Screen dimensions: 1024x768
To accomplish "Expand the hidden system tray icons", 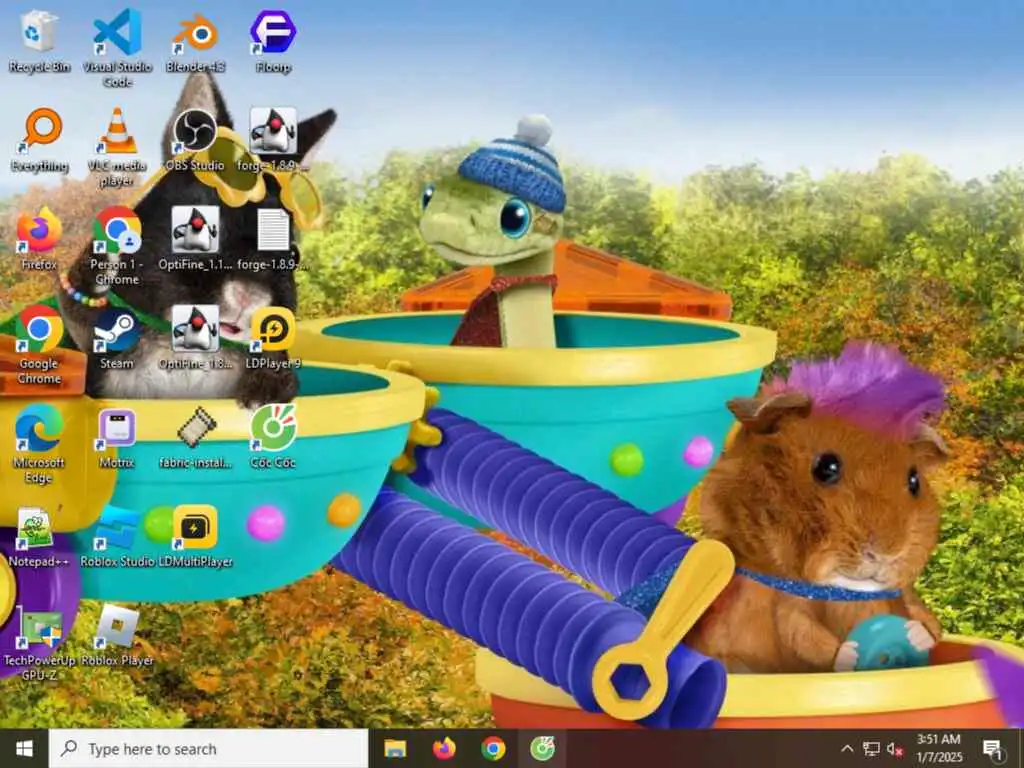I will tap(847, 749).
